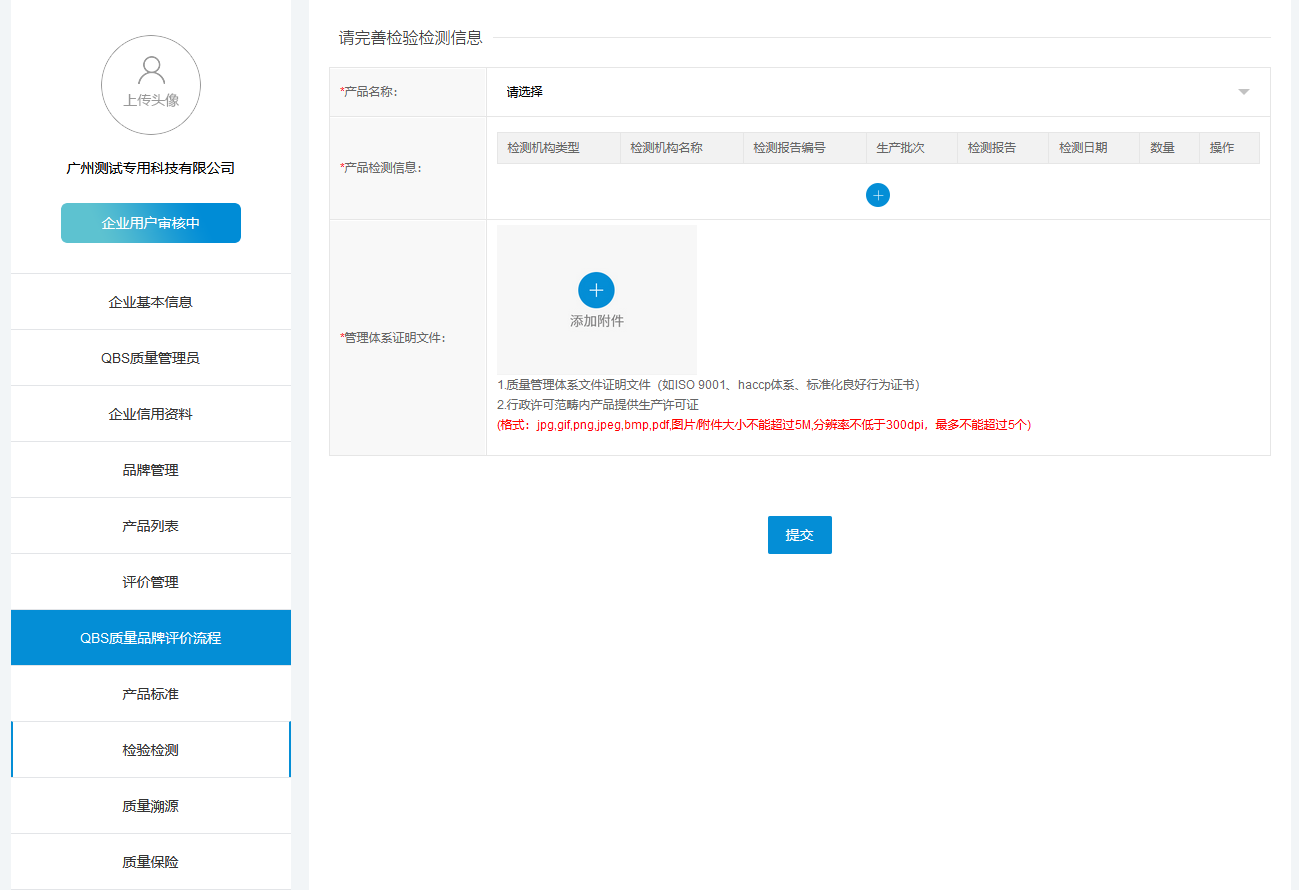Screen dimensions: 1299x890
Task: Open 企业基本信息 menu item
Action: [151, 302]
